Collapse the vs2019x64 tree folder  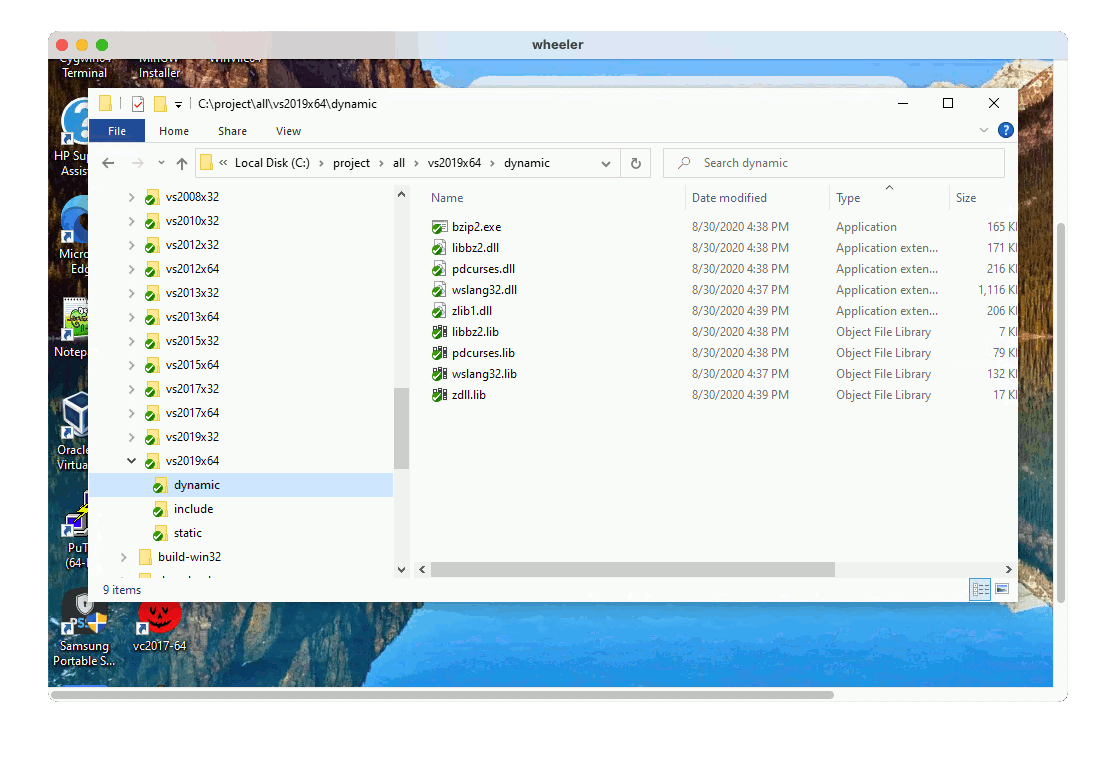click(x=131, y=461)
